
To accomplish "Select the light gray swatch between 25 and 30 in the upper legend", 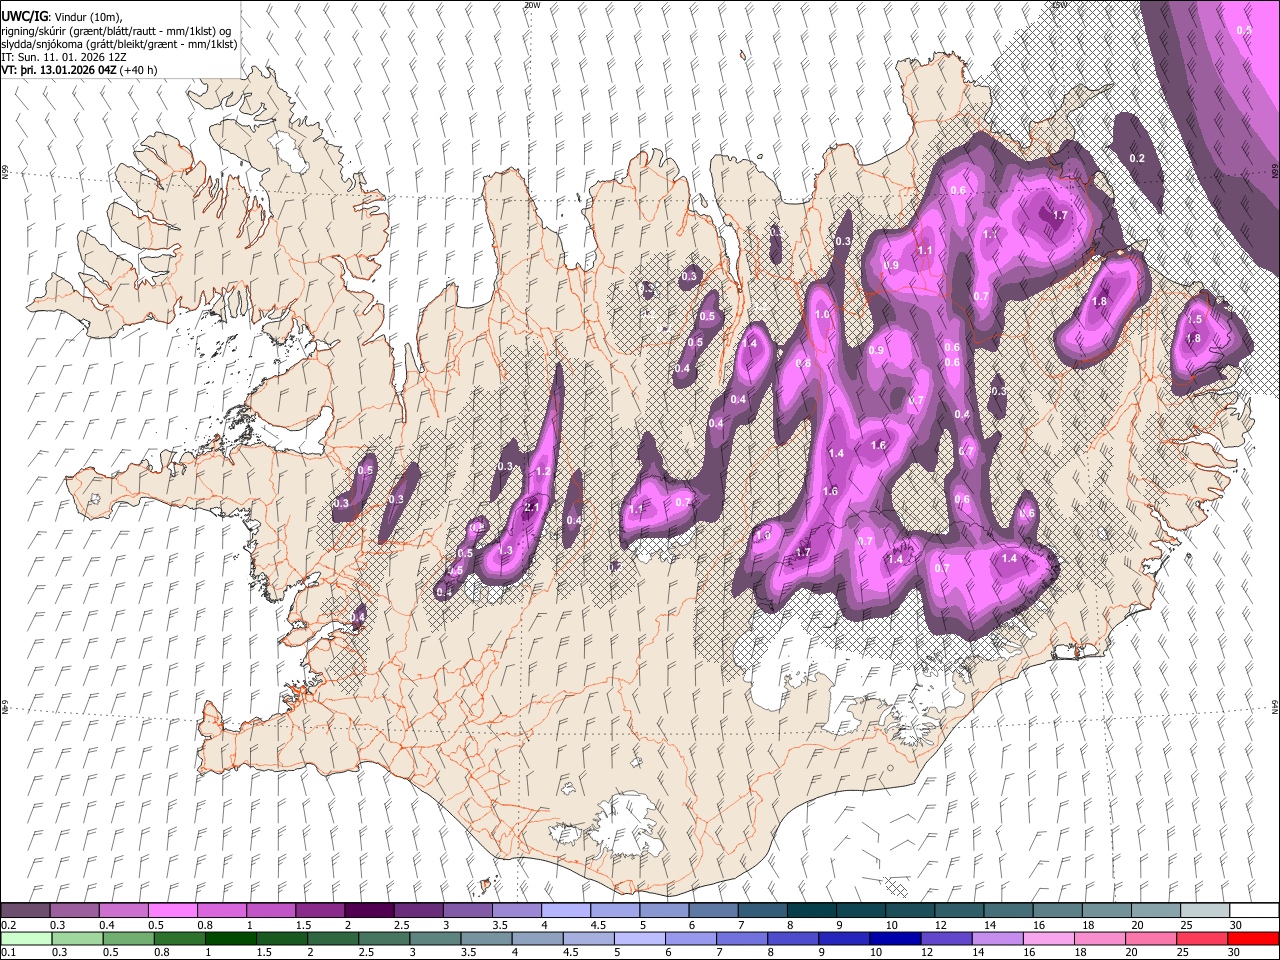I will (1205, 911).
